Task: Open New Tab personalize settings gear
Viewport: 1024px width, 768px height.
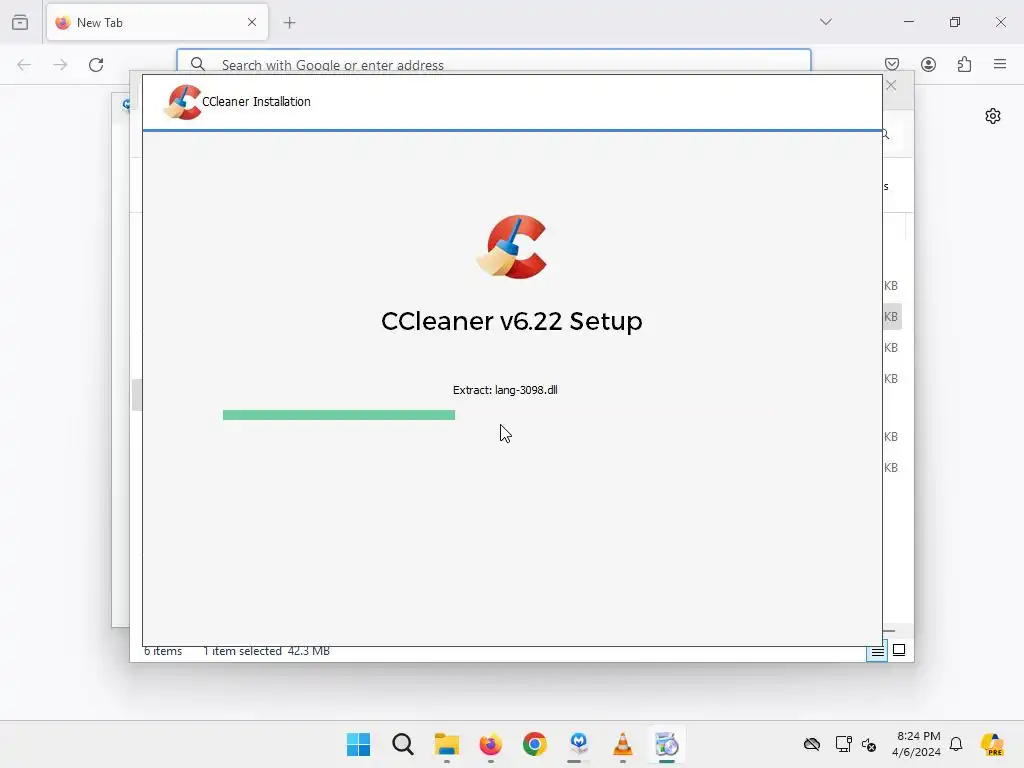Action: [x=993, y=116]
